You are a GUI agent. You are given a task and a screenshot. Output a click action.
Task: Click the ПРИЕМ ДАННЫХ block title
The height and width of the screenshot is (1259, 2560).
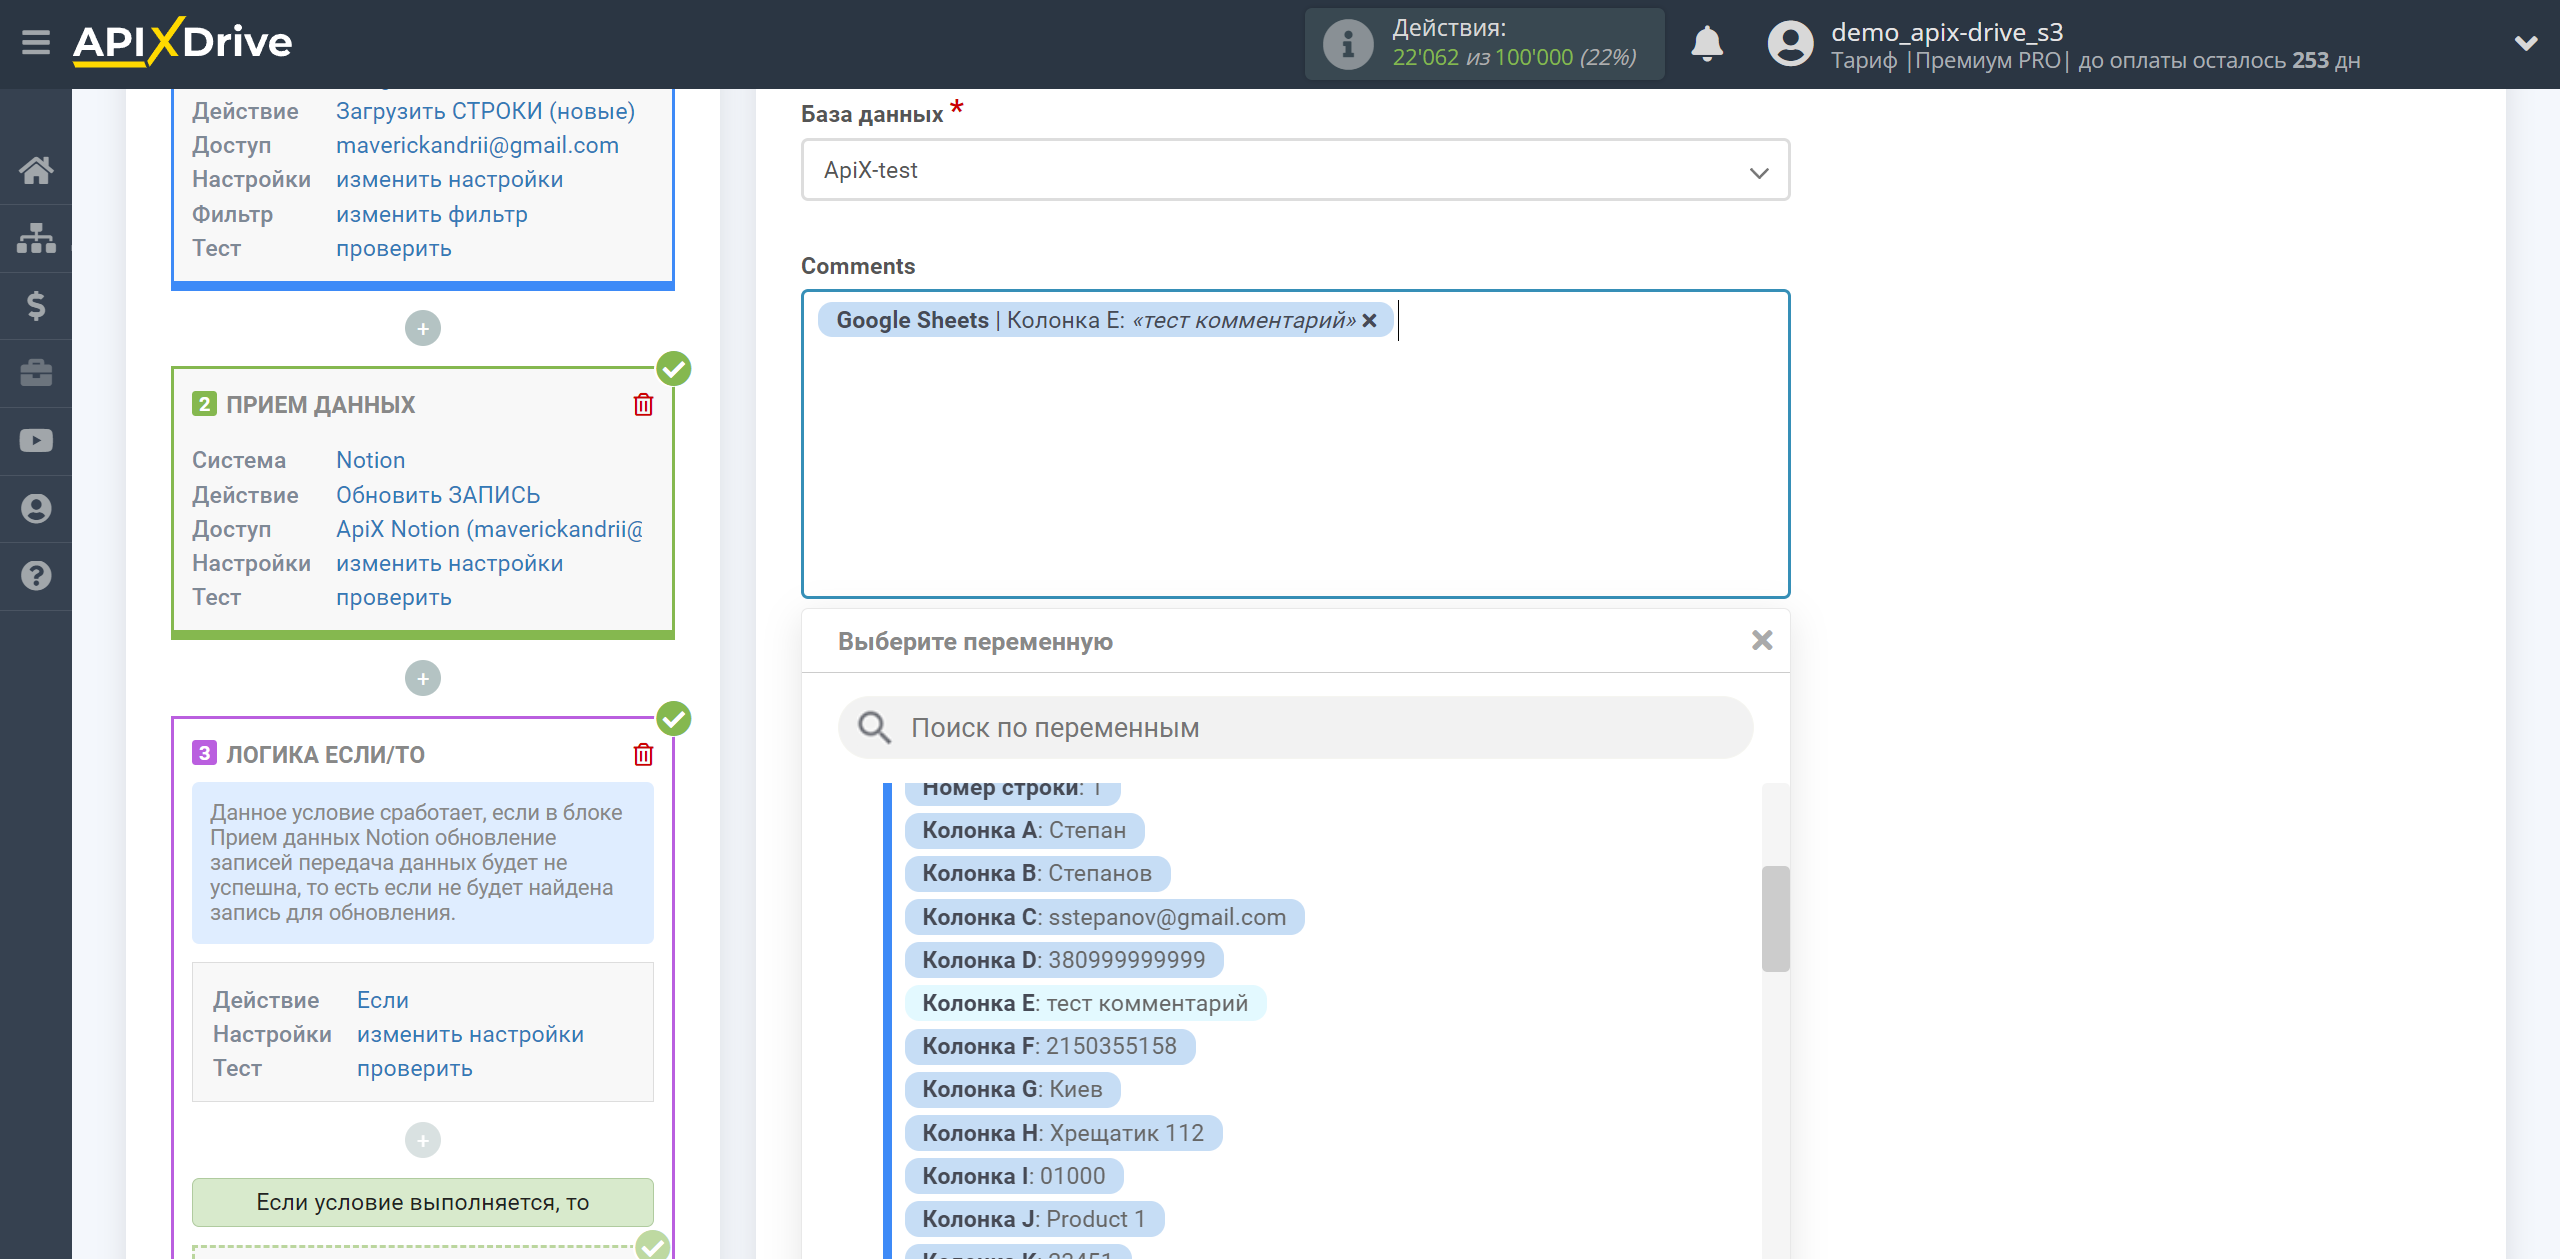(x=320, y=405)
